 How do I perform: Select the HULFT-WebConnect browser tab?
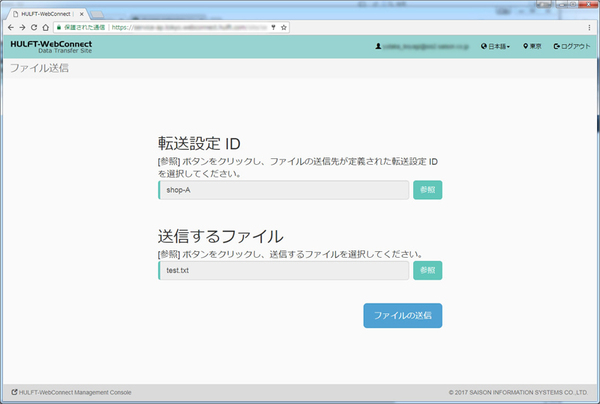[x=46, y=14]
